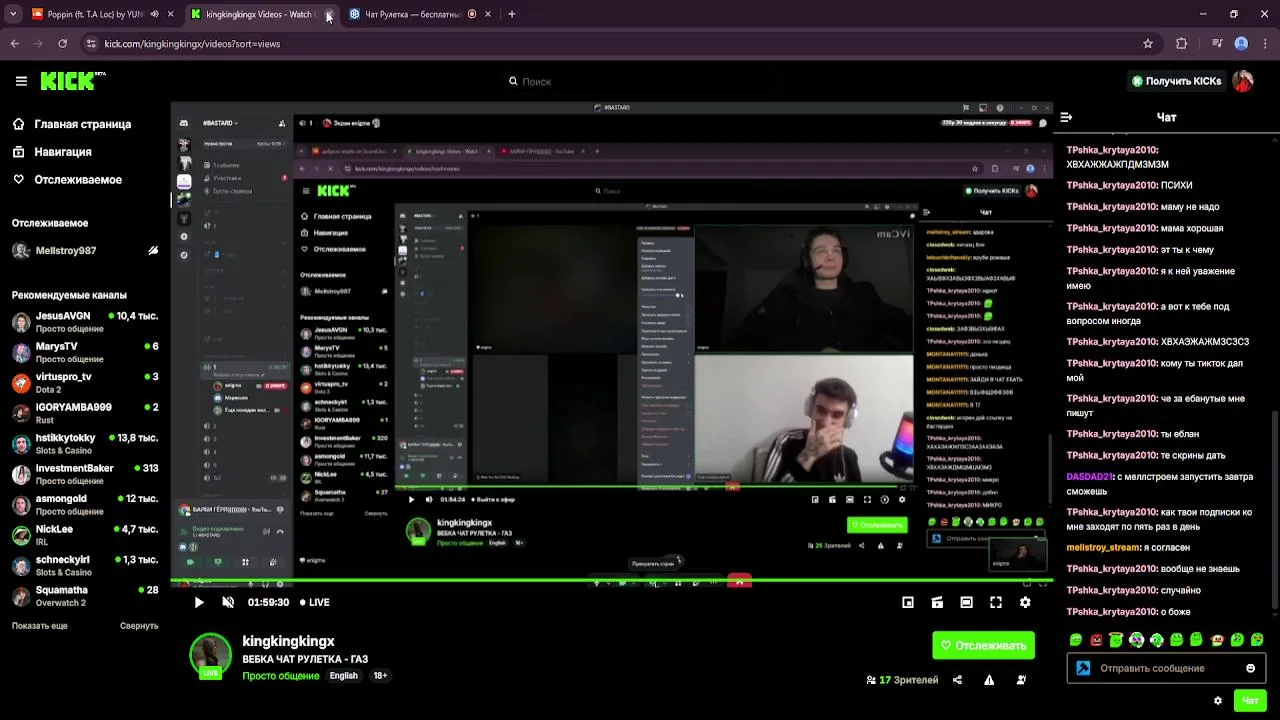Close the Чат Рулетка tab
This screenshot has width=1280, height=720.
point(488,14)
